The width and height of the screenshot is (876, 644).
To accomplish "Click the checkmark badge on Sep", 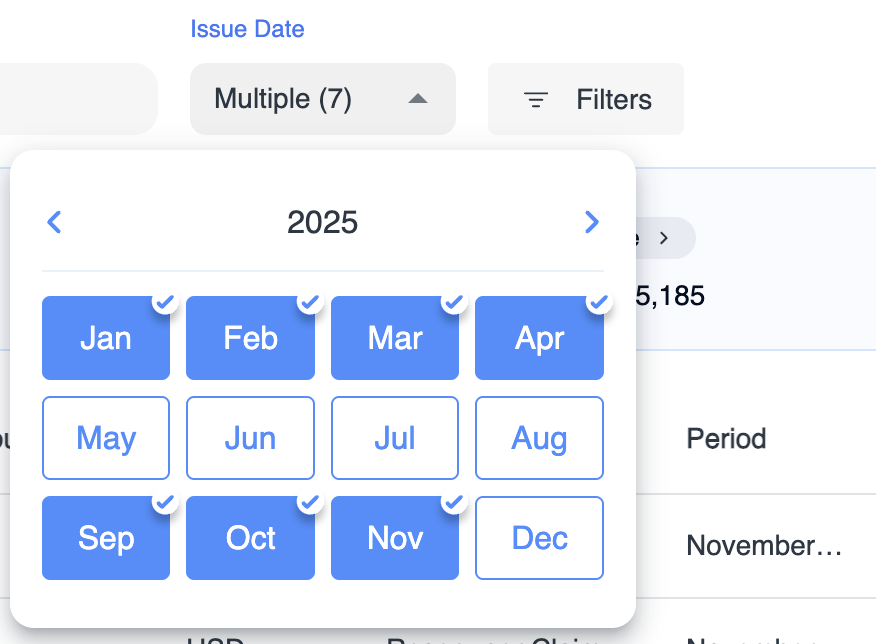I will coord(164,501).
